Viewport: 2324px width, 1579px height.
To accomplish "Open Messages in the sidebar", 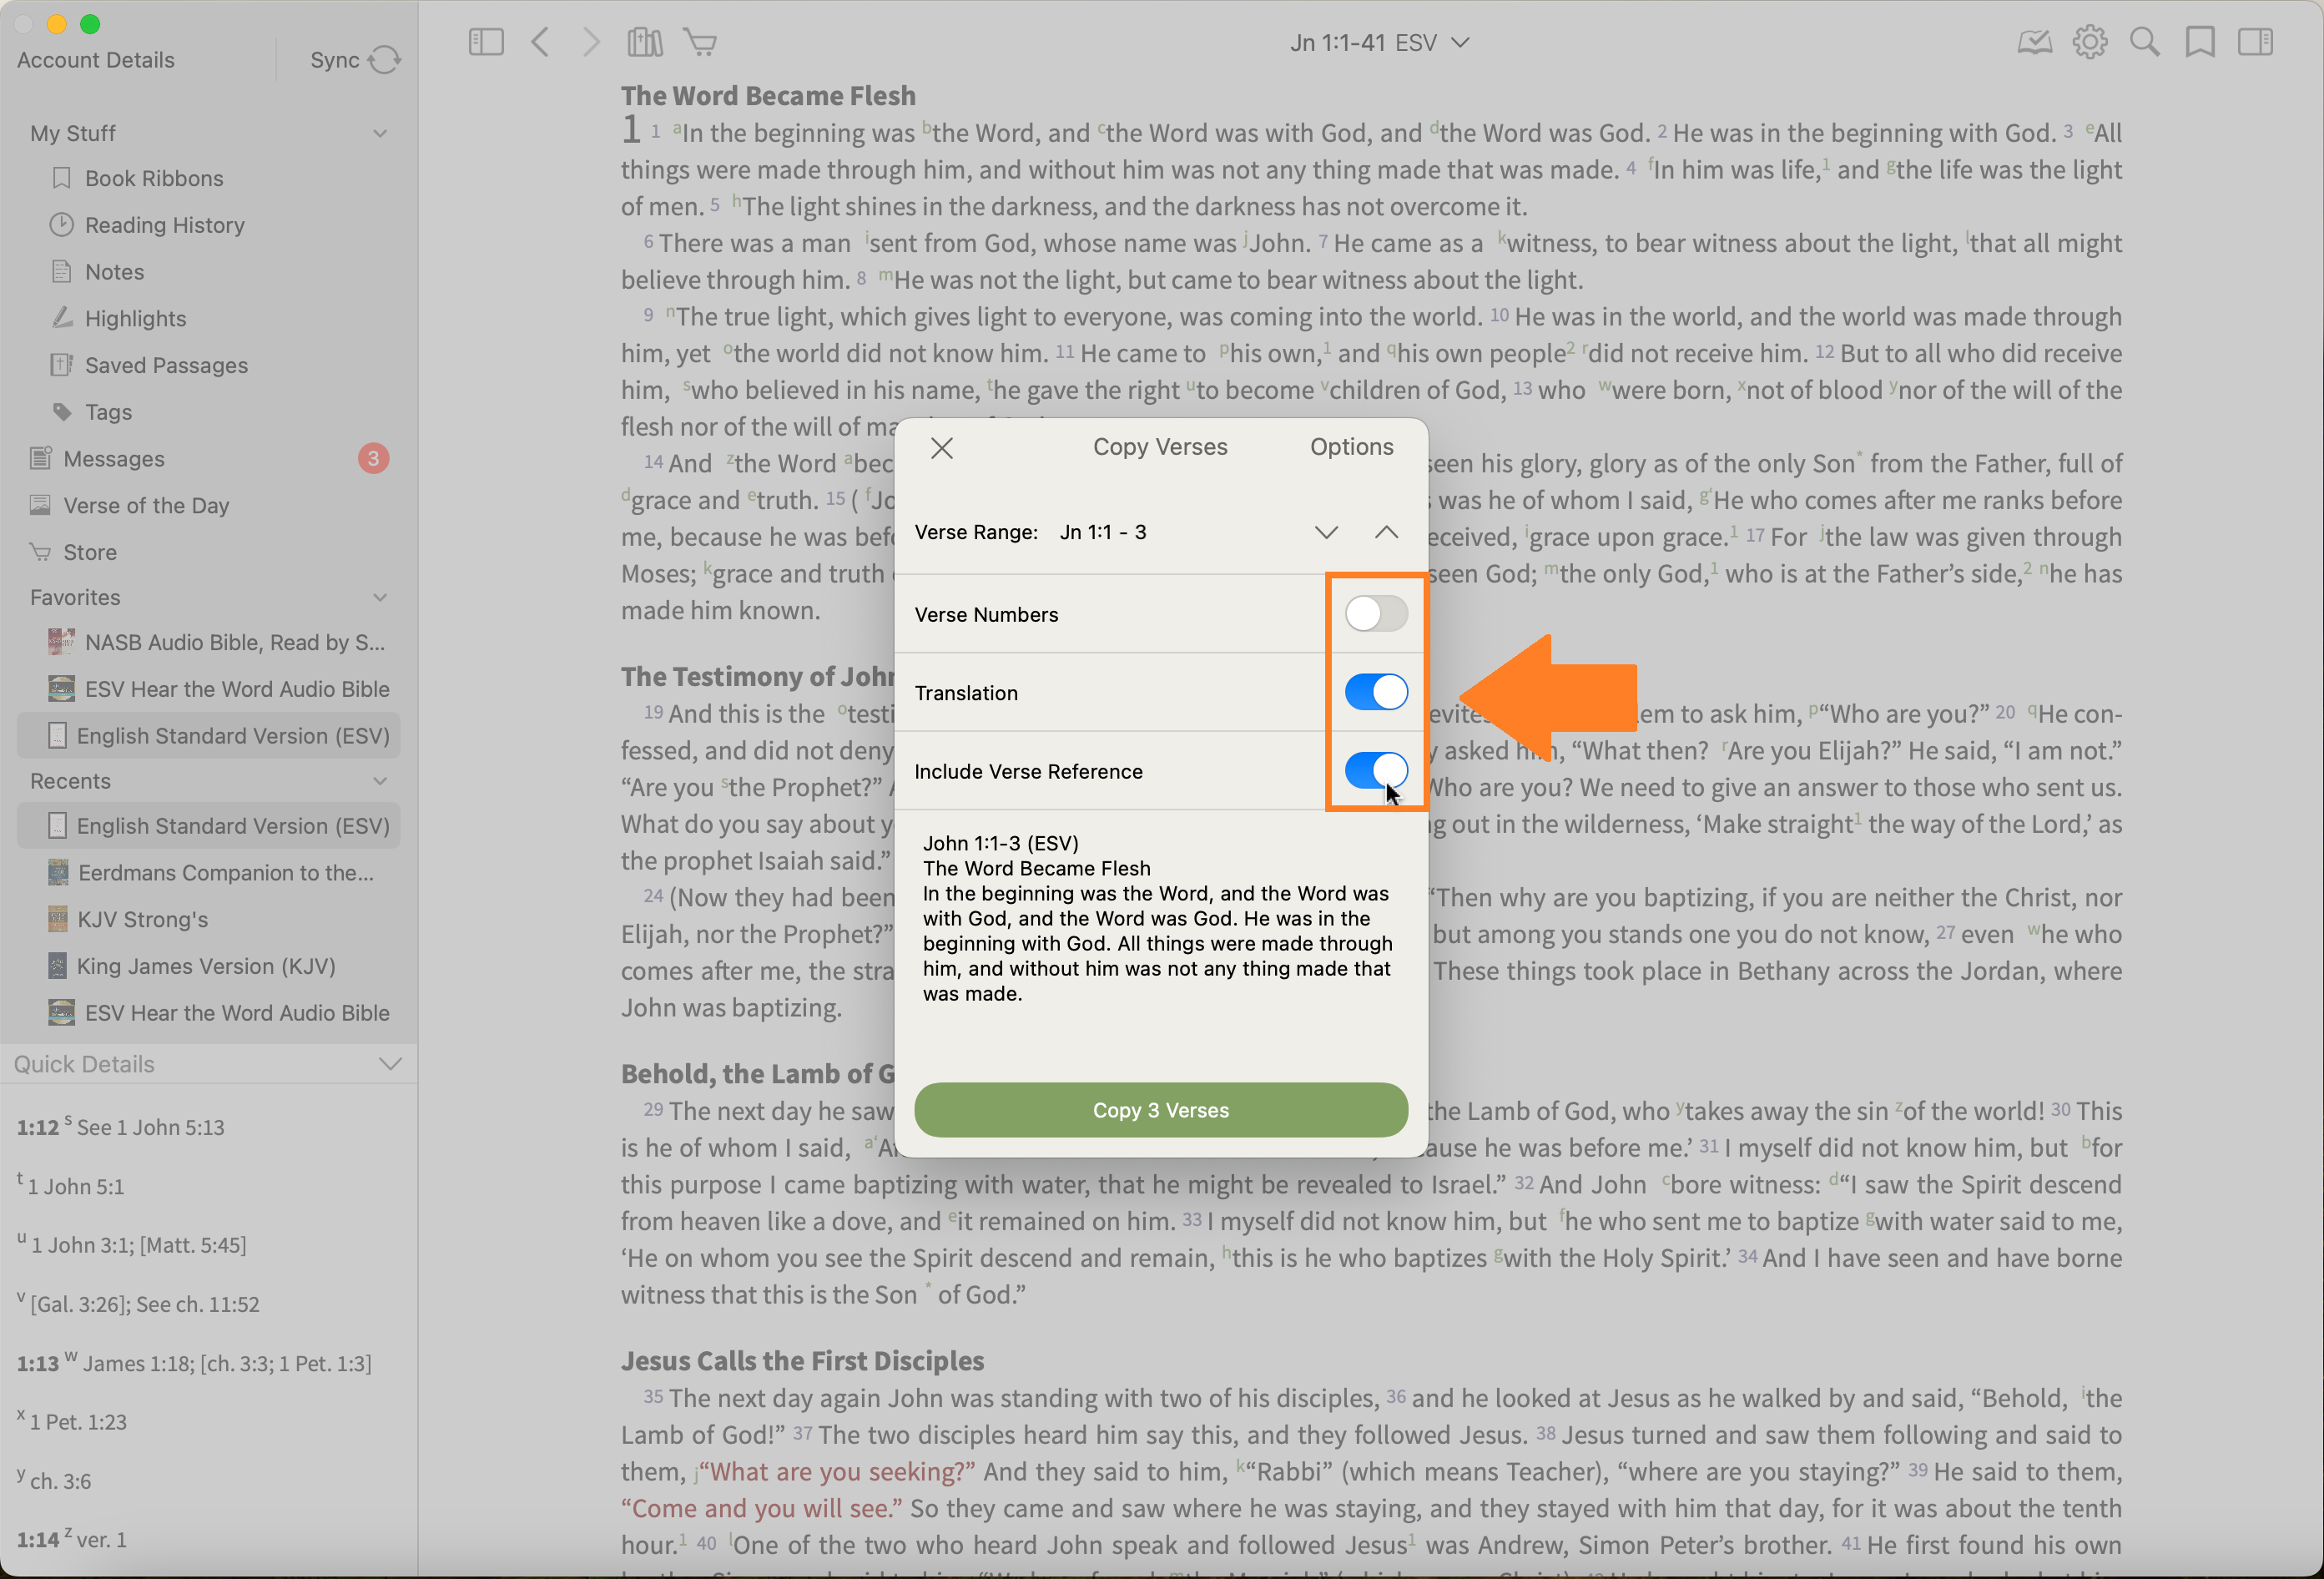I will click(114, 459).
